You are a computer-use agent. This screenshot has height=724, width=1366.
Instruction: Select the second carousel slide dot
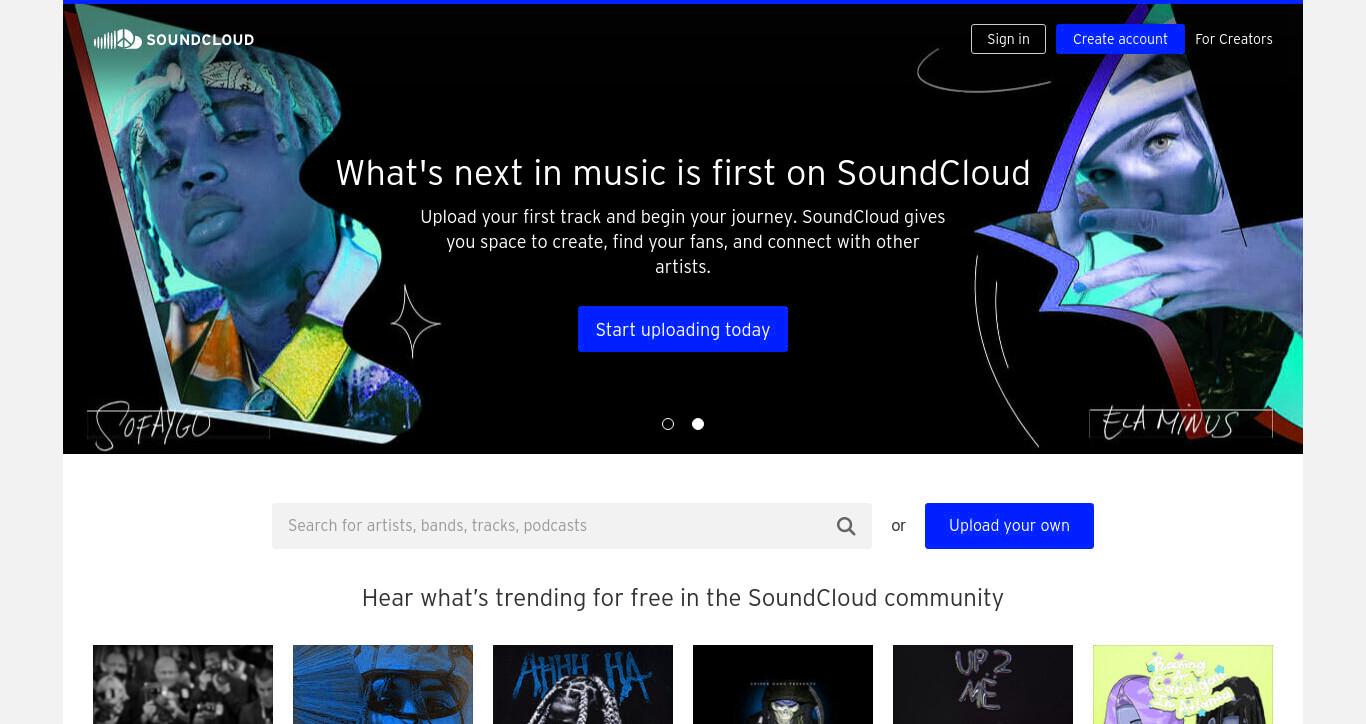[x=698, y=424]
